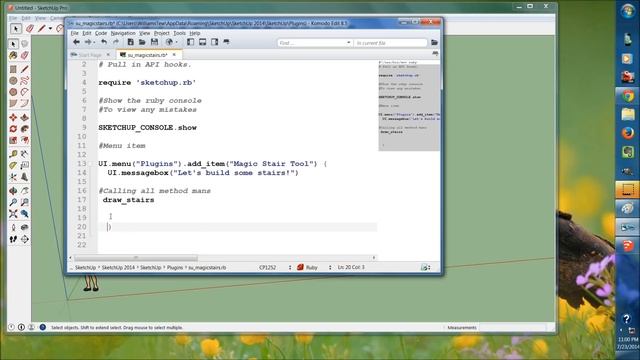Select the SketchUp Walk footprints tool

(x=13, y=239)
